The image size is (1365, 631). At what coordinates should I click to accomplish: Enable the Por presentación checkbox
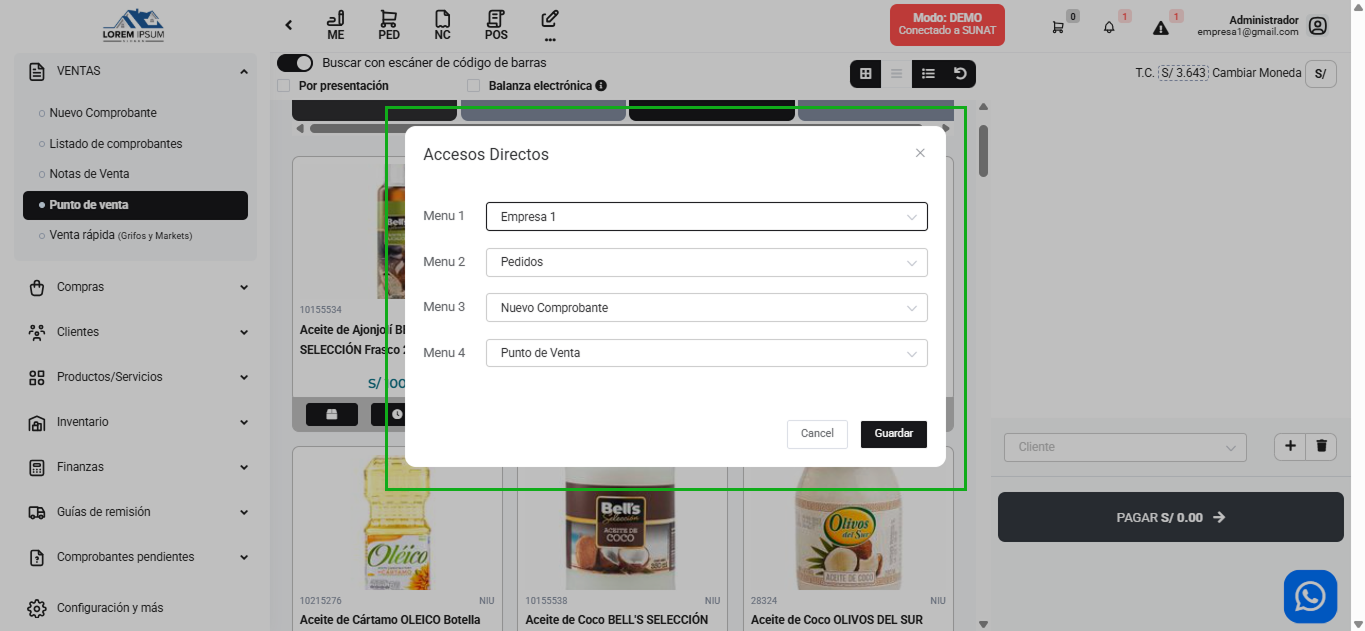(x=282, y=86)
